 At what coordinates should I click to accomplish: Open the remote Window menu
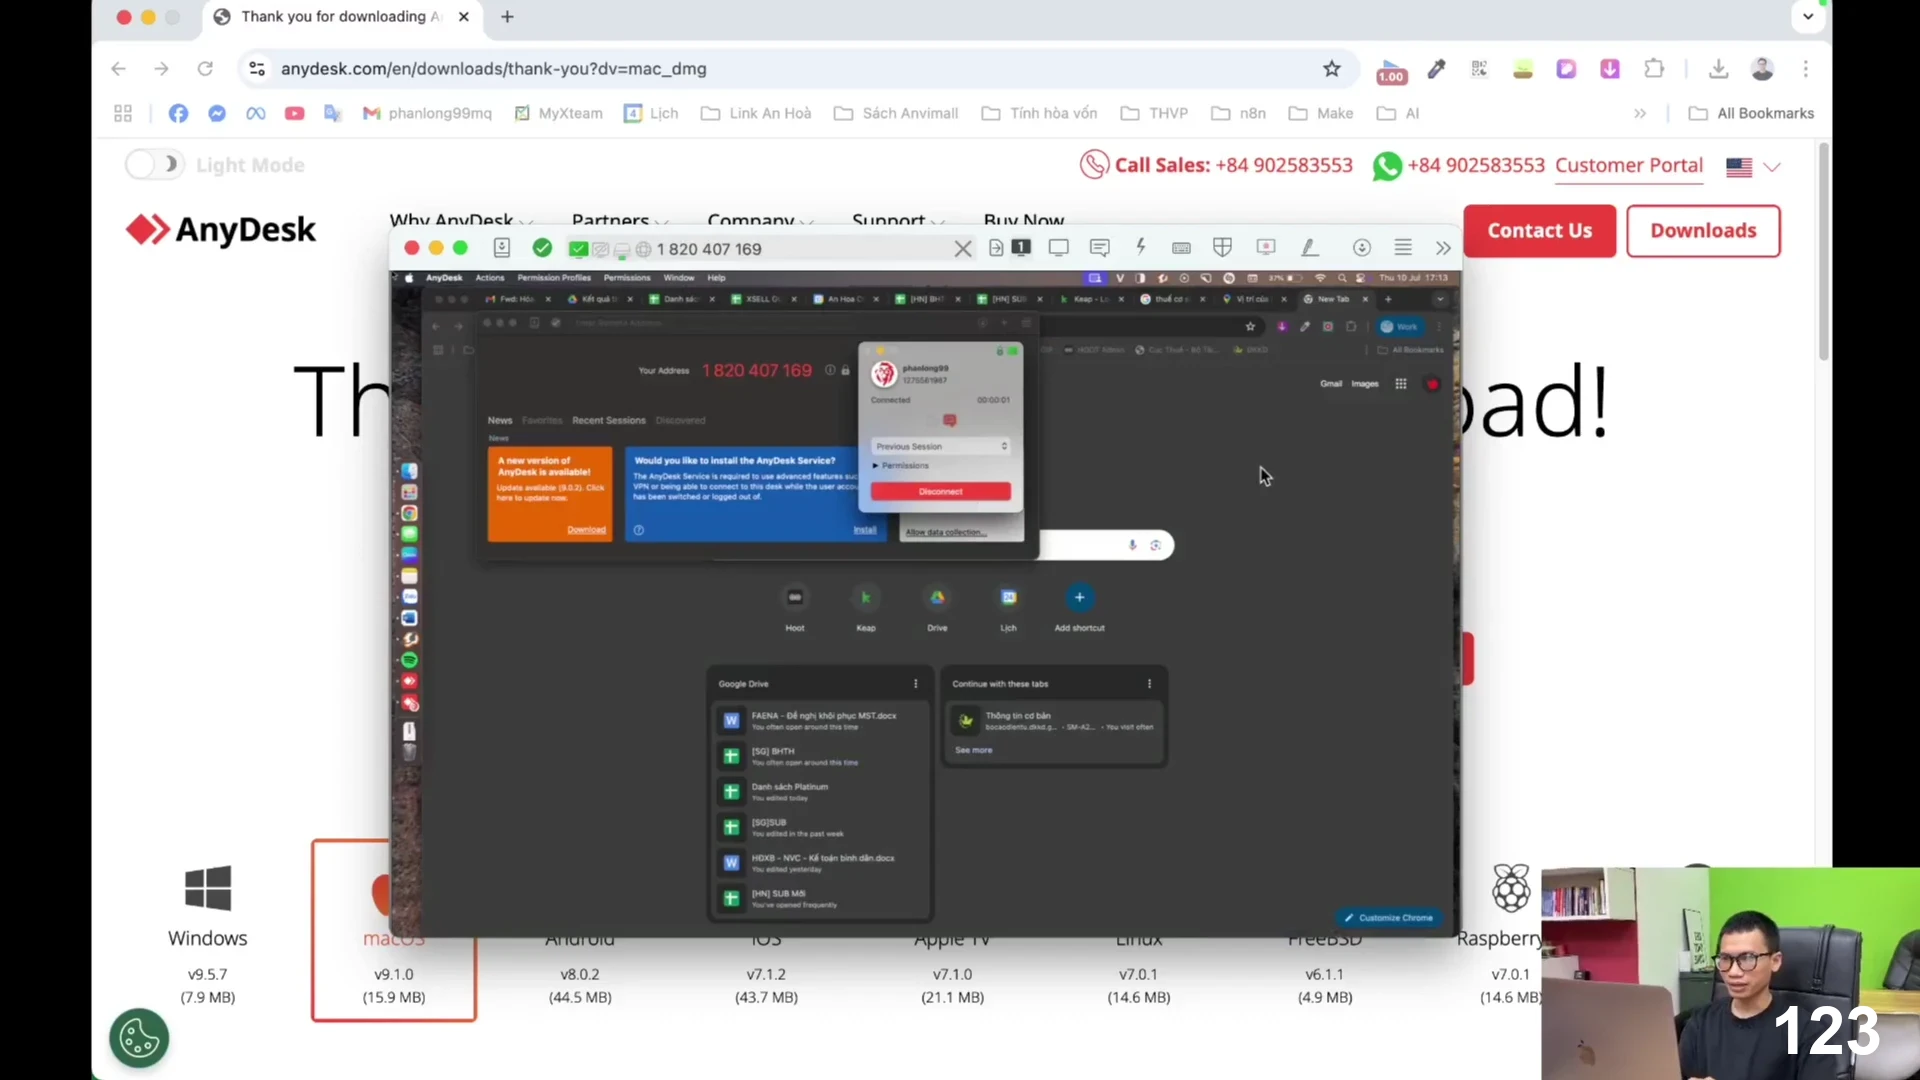[x=679, y=278]
